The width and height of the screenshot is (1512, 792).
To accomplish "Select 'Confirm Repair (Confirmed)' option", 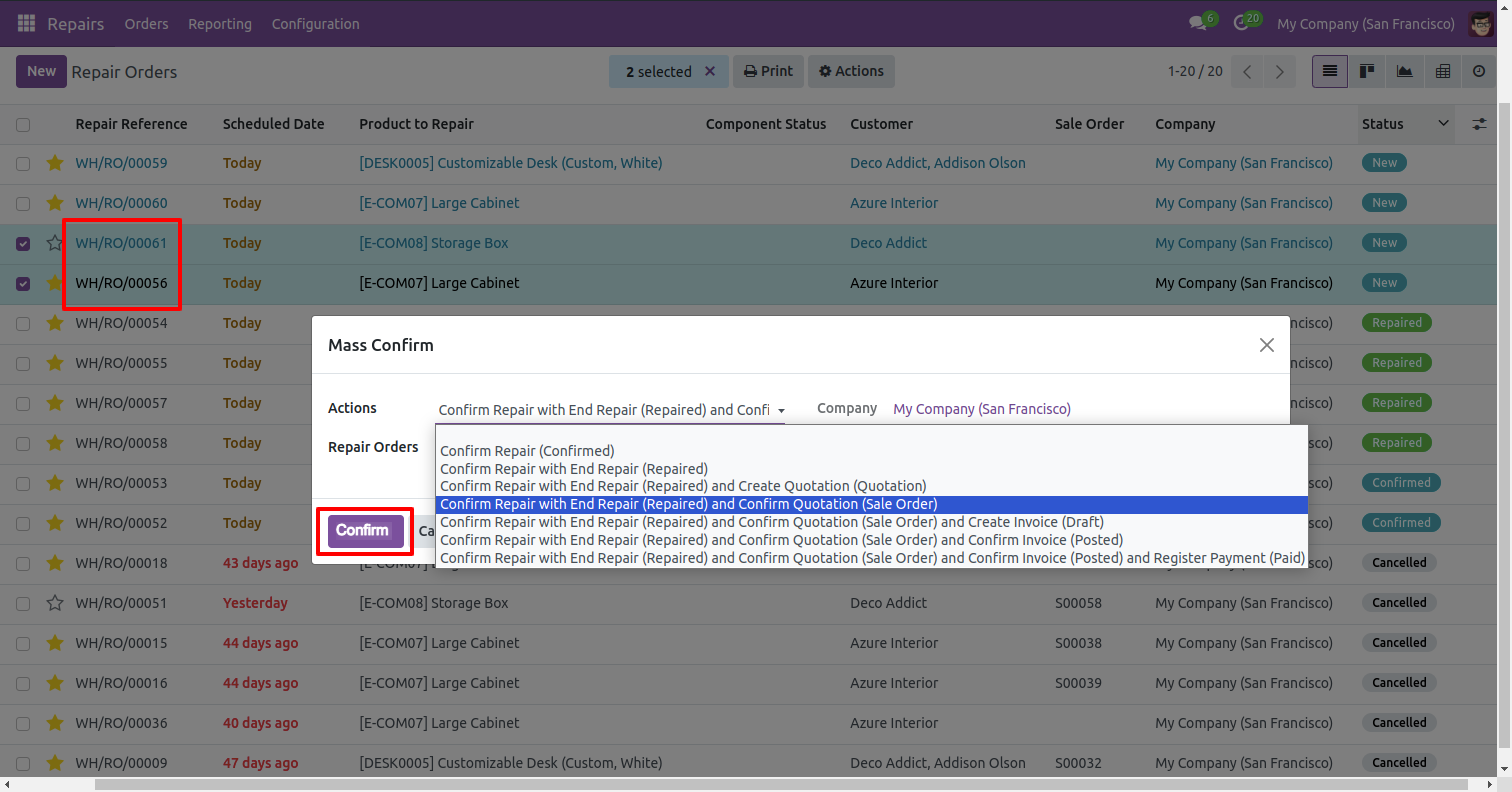I will tap(527, 451).
